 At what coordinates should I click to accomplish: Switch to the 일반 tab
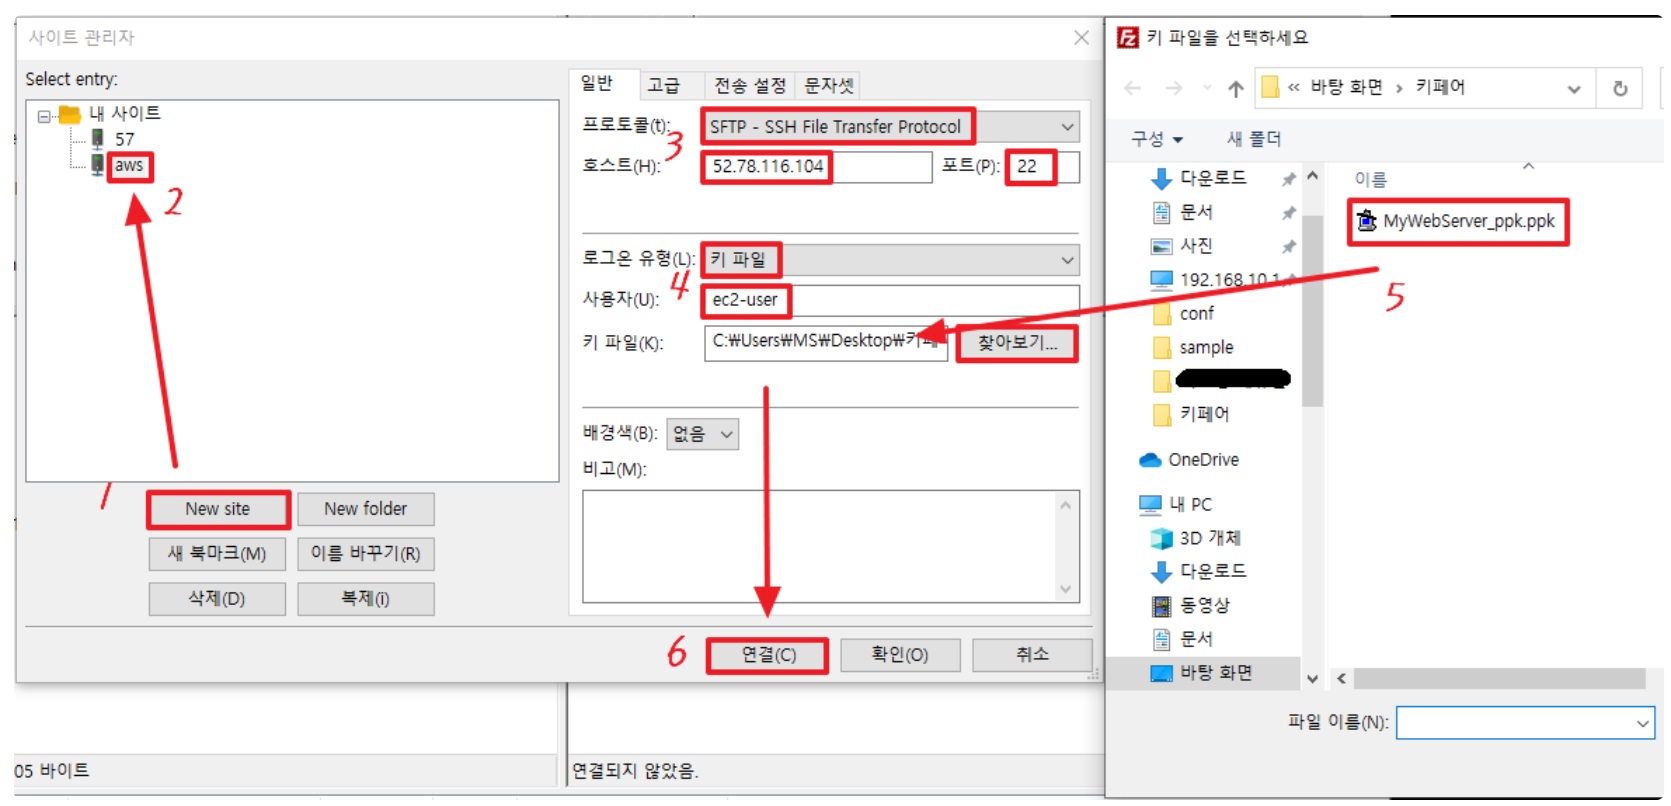click(x=597, y=83)
